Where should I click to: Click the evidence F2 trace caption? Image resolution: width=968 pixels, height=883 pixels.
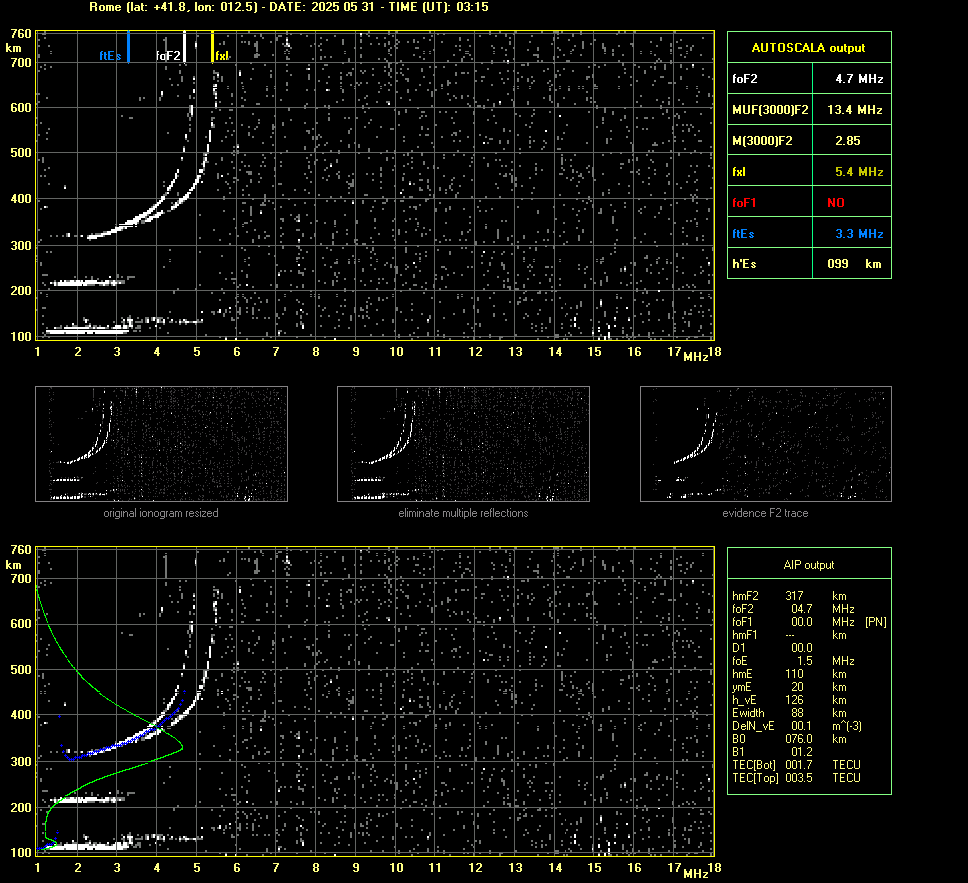pyautogui.click(x=766, y=513)
